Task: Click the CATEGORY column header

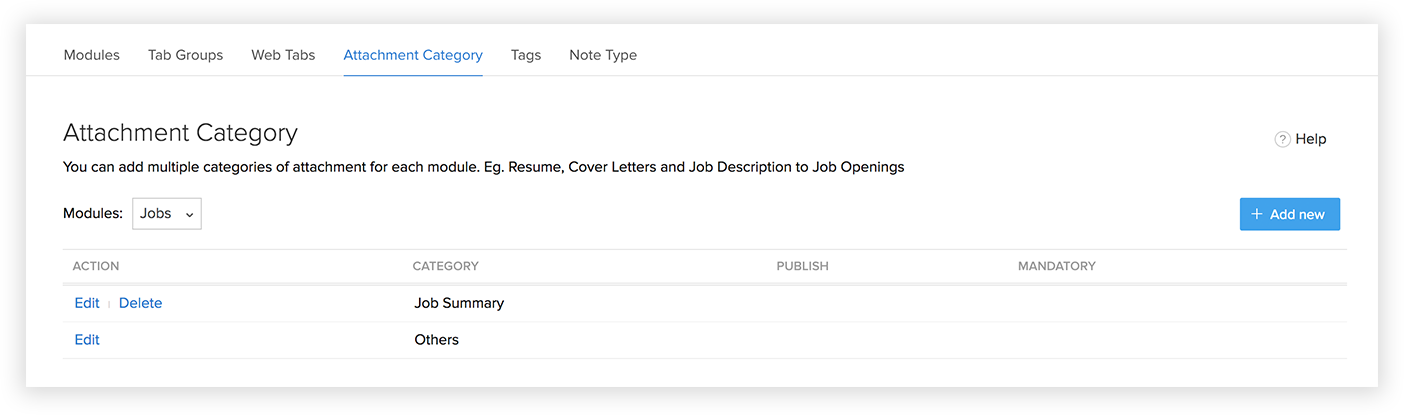Action: coord(445,266)
